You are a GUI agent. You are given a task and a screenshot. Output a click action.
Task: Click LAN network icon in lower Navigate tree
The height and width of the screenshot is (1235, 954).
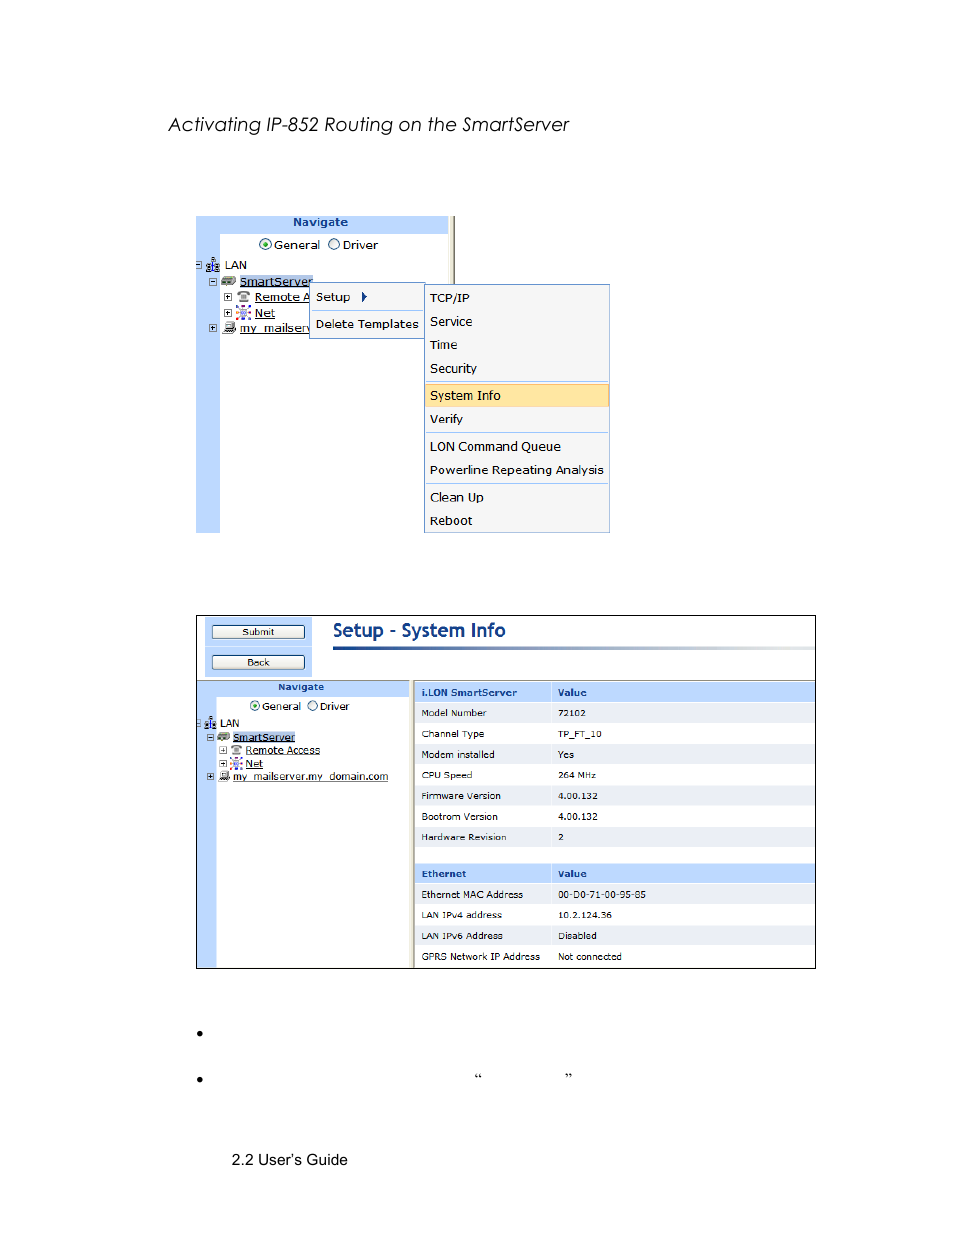click(x=210, y=723)
